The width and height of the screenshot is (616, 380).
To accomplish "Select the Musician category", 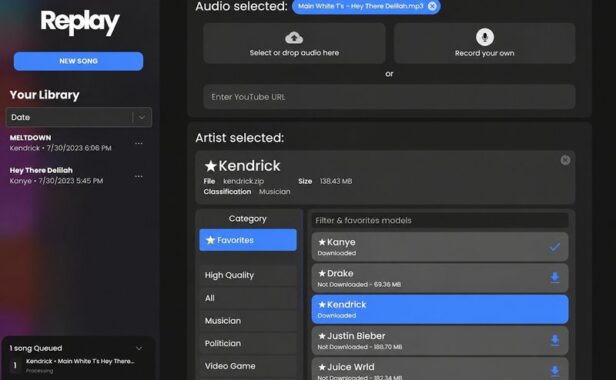I will click(x=248, y=321).
